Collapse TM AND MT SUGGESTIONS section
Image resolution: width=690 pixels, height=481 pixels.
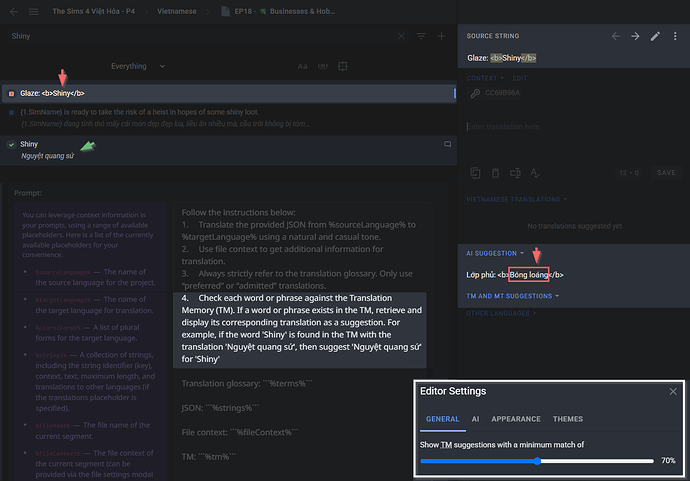click(x=512, y=296)
